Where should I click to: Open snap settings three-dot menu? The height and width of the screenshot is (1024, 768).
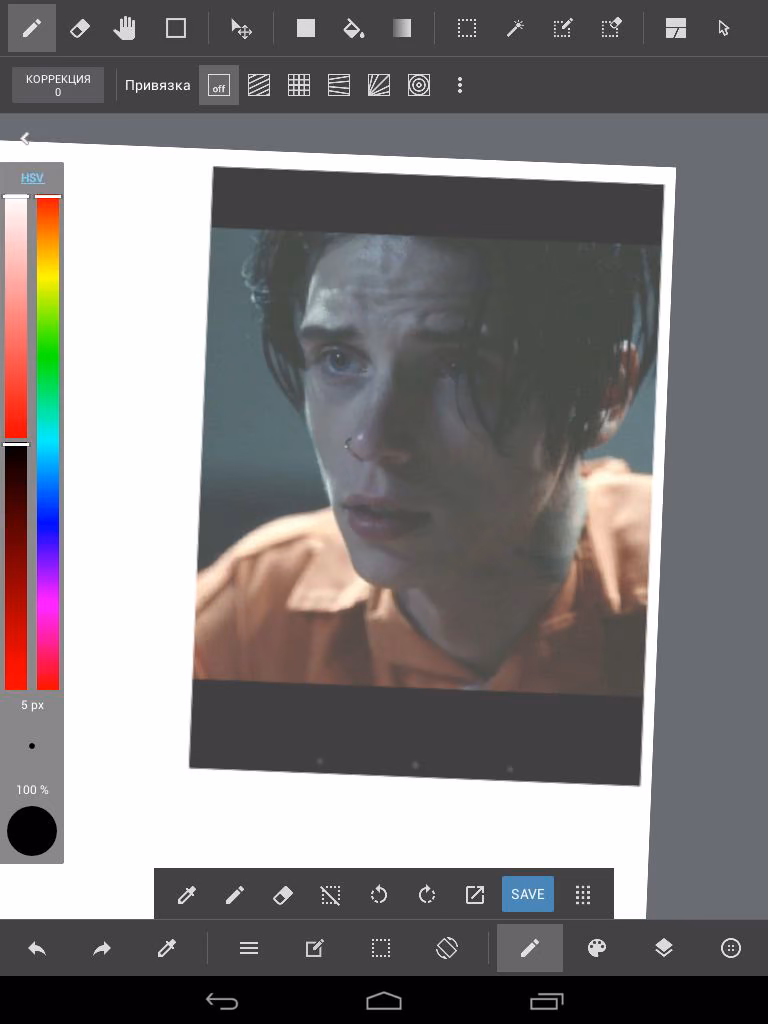click(x=460, y=85)
